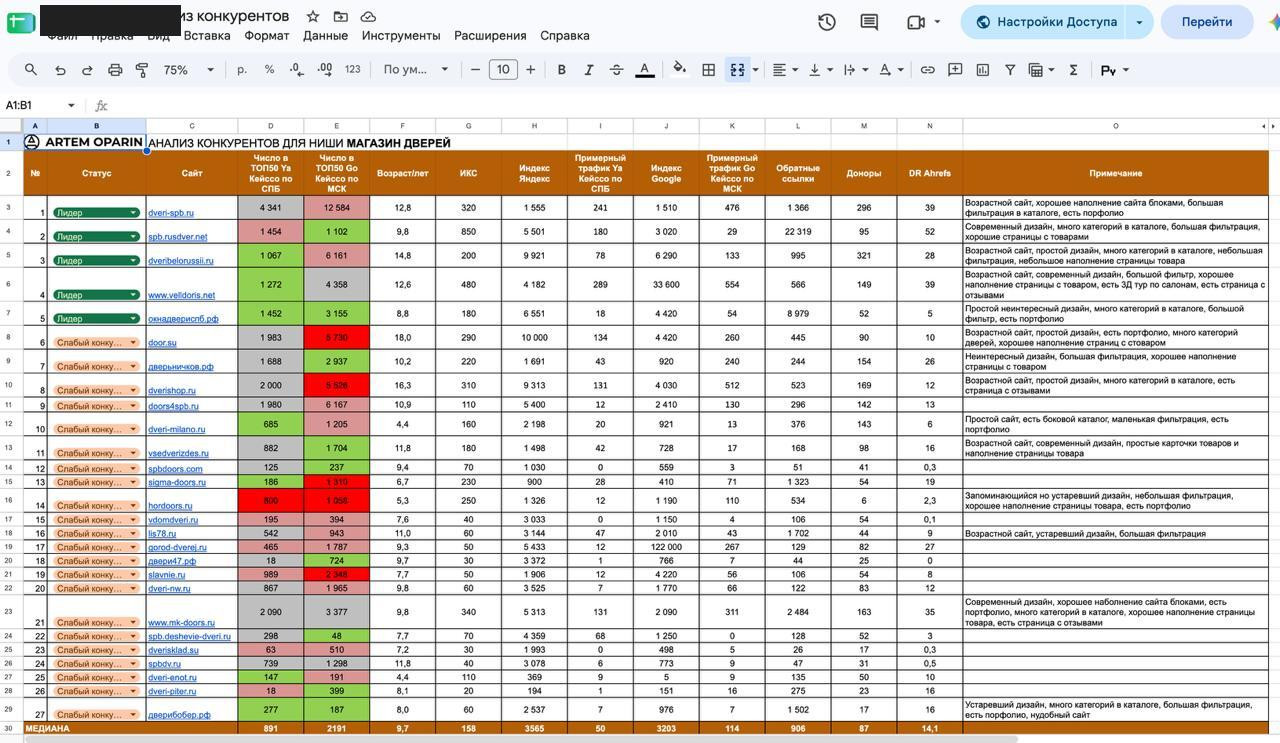Expand share options arrow
The image size is (1280, 743).
click(x=1139, y=22)
